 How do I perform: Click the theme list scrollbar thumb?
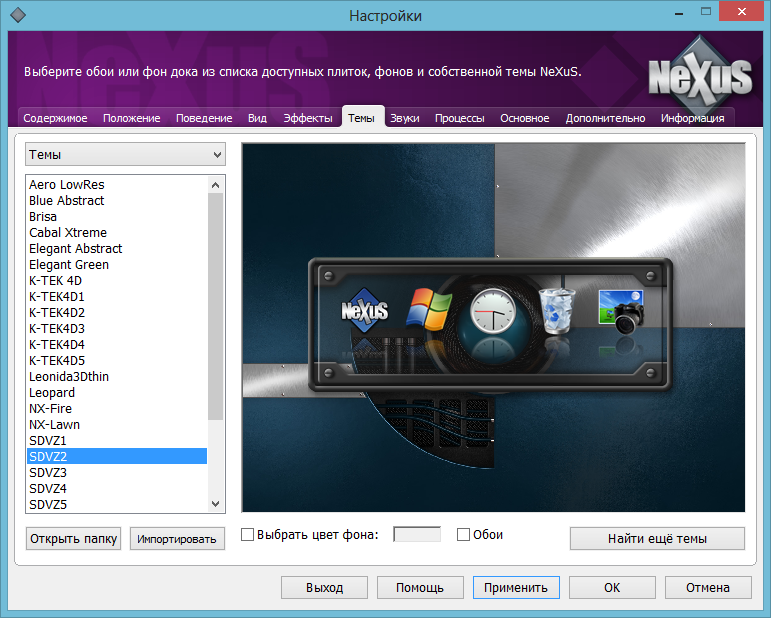pos(215,306)
